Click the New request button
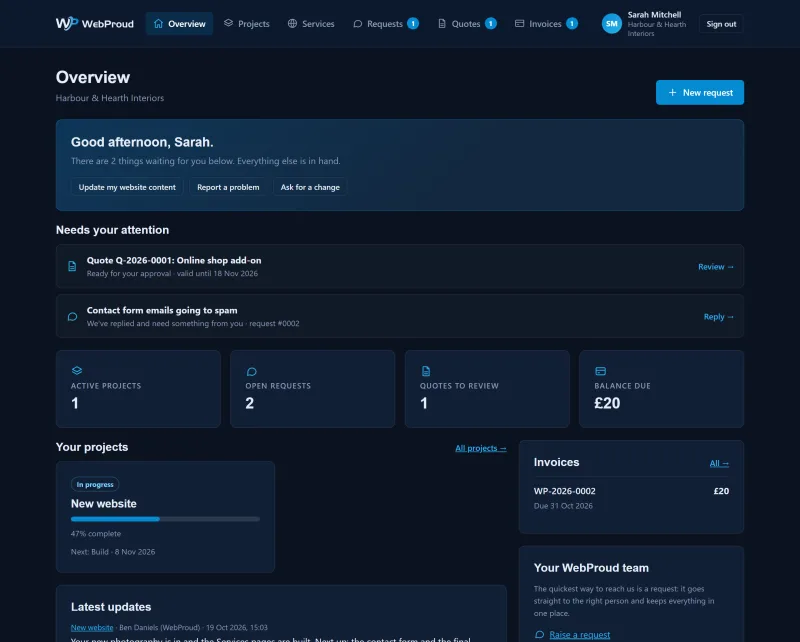Screen dimensions: 800x642 click(699, 92)
